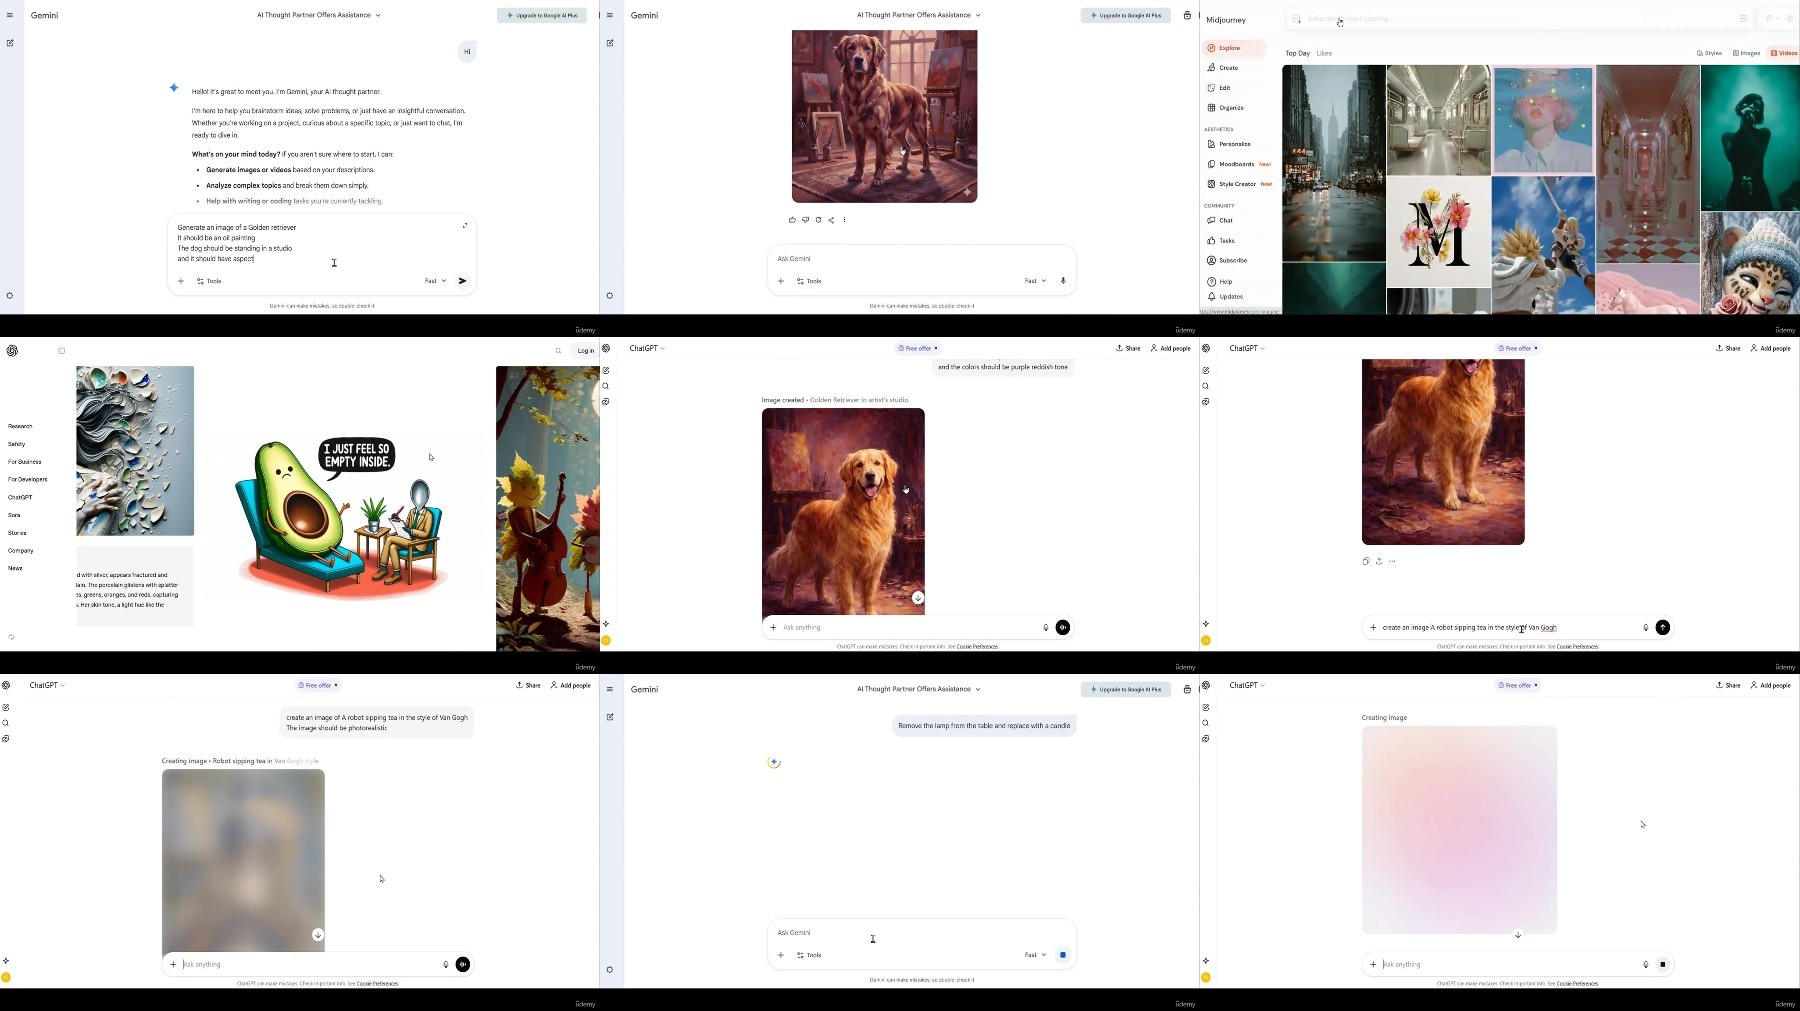The height and width of the screenshot is (1011, 1800).
Task: Click Midjourney prompt field at top
Action: pos(1520,19)
